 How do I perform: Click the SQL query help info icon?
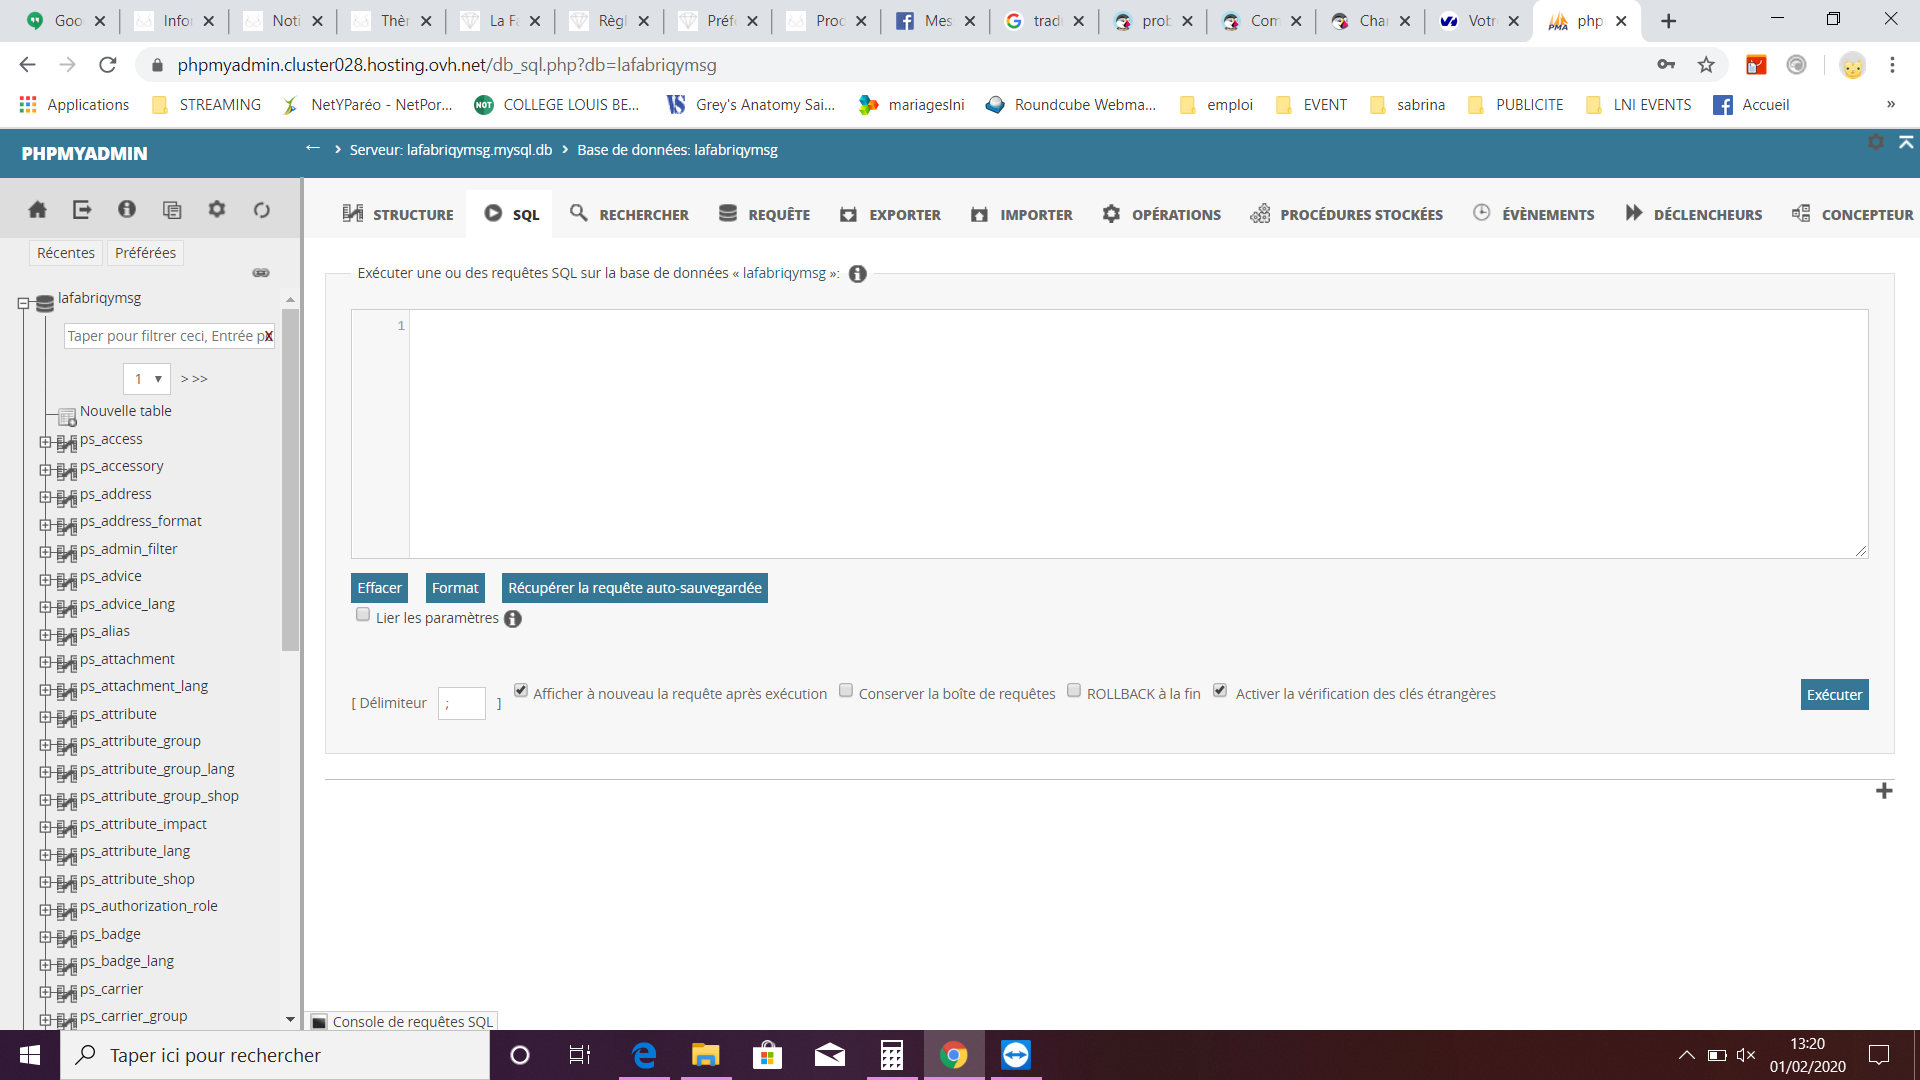pyautogui.click(x=858, y=274)
